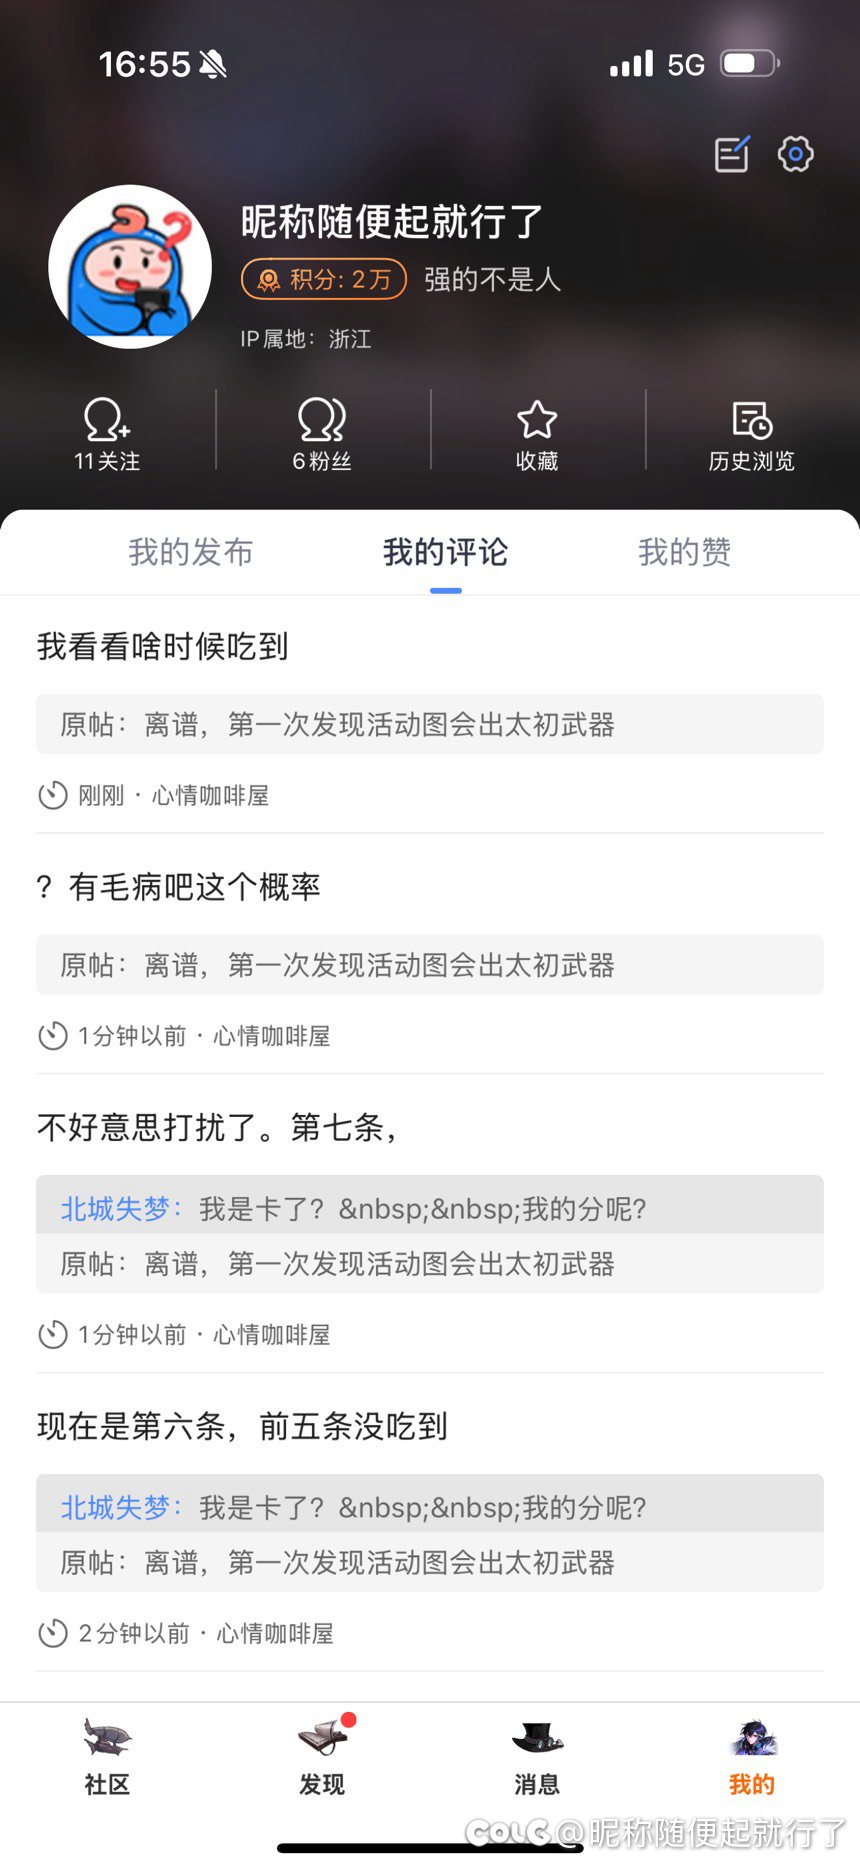
Task: Select 我的 profile in bottom bar
Action: coord(751,1756)
